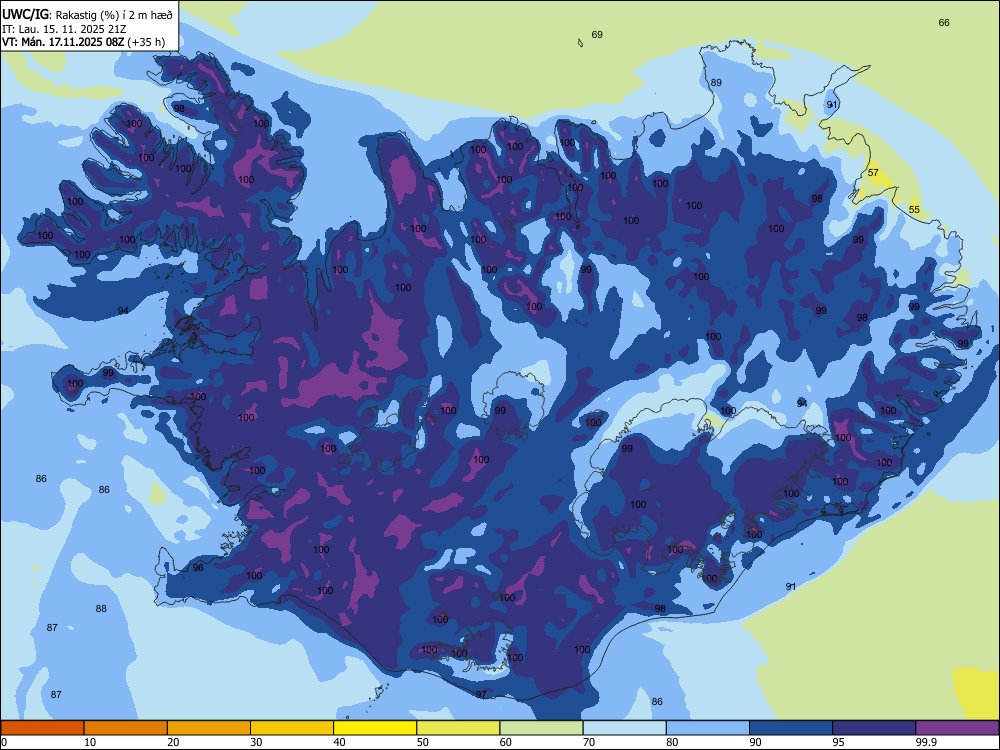Pick the 80–90 light blue legend swatch

(708, 728)
